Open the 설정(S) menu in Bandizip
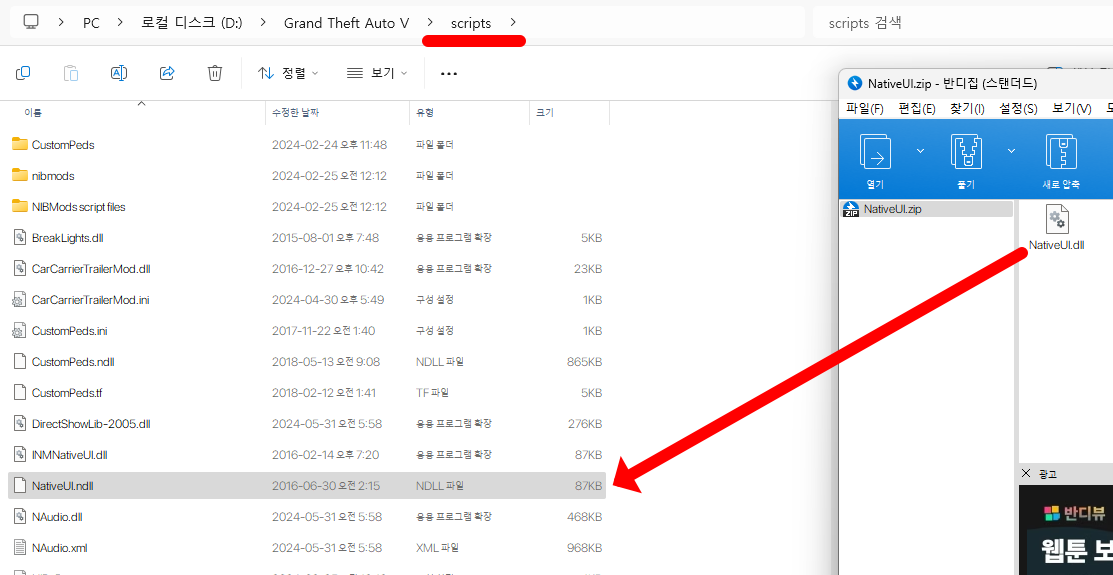This screenshot has width=1113, height=575. (1018, 108)
